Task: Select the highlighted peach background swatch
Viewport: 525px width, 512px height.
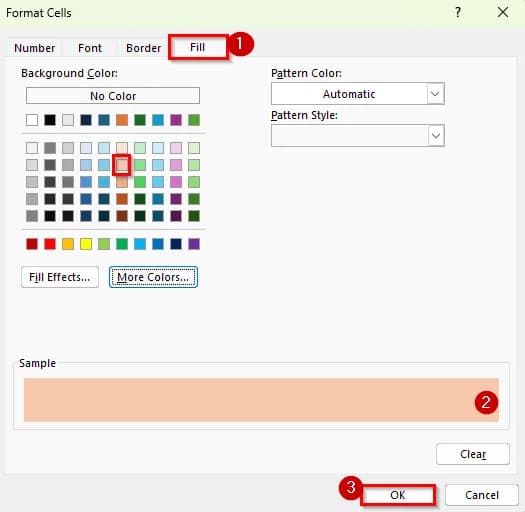Action: pyautogui.click(x=122, y=165)
